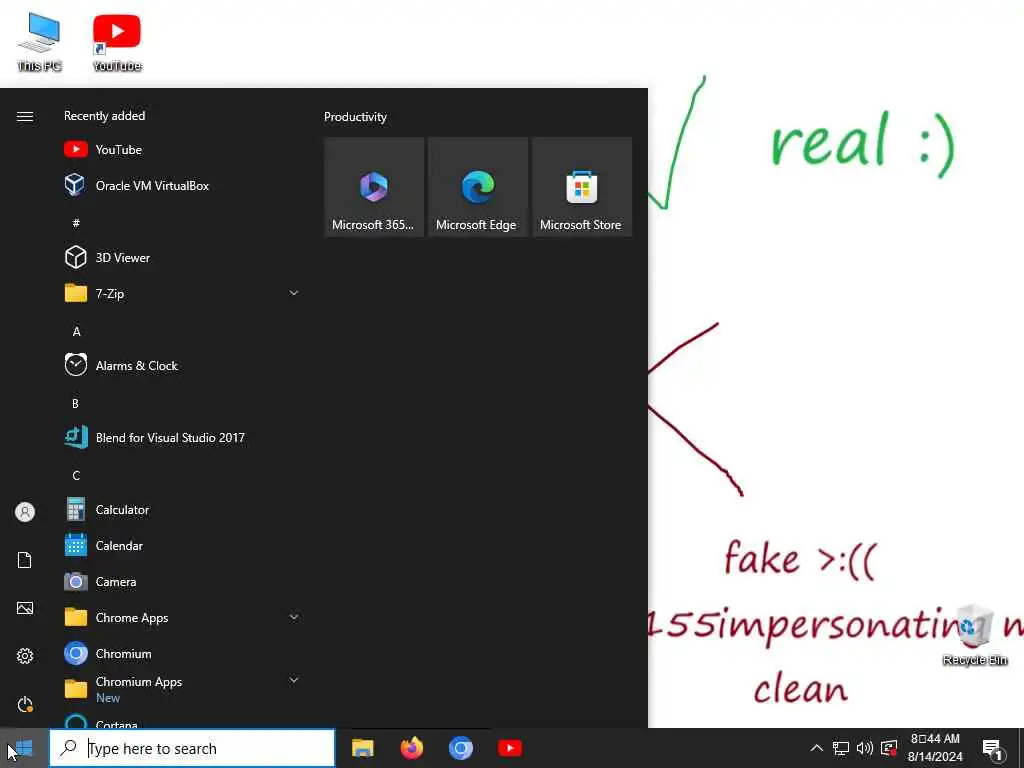Open File Explorer from taskbar

click(x=362, y=748)
